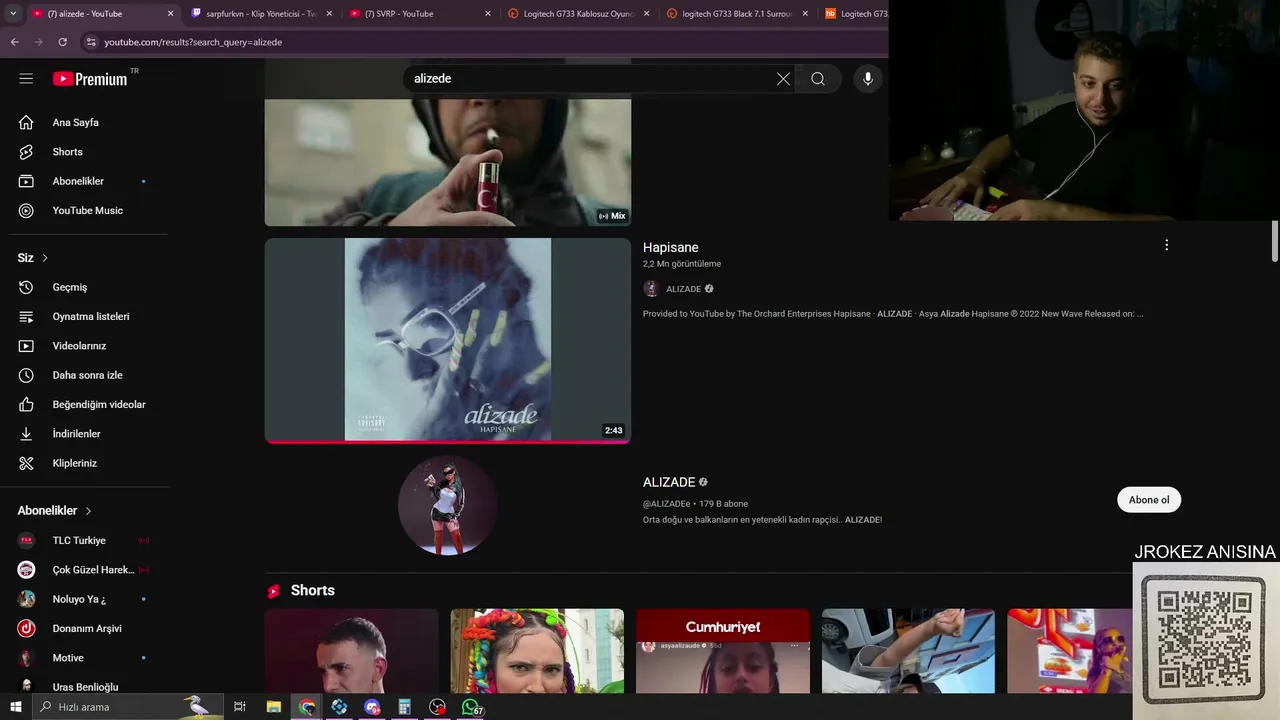This screenshot has height=720, width=1280.
Task: Open Calculator from taskbar
Action: pyautogui.click(x=405, y=707)
